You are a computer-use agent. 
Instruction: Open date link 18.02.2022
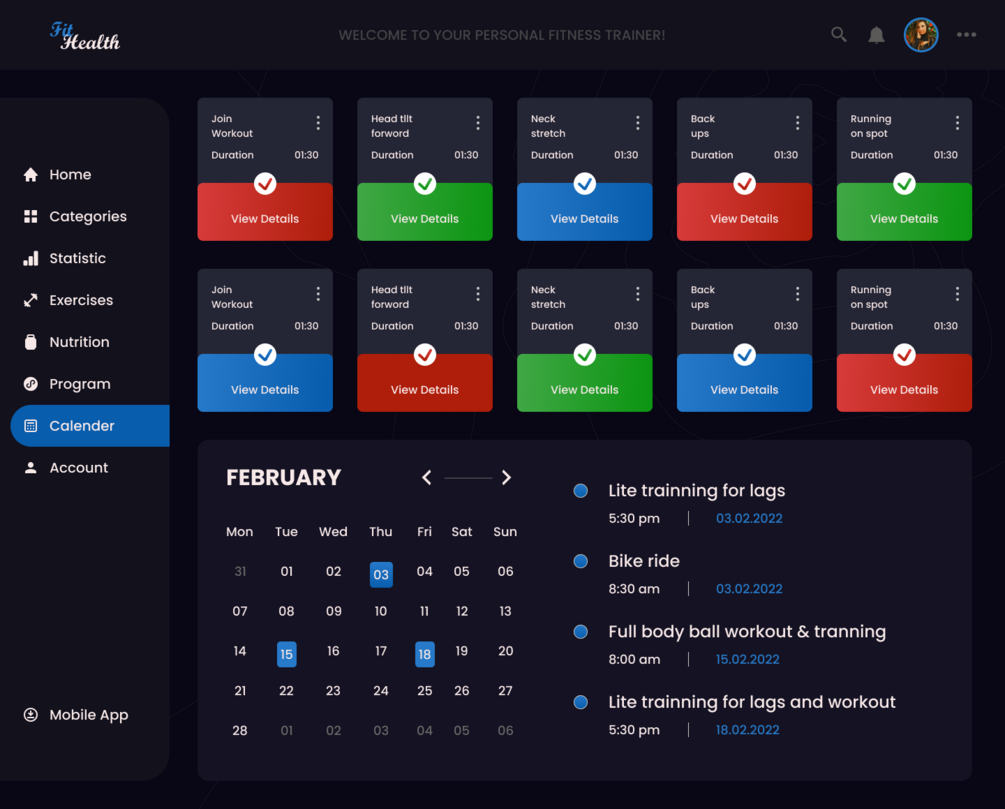(747, 730)
